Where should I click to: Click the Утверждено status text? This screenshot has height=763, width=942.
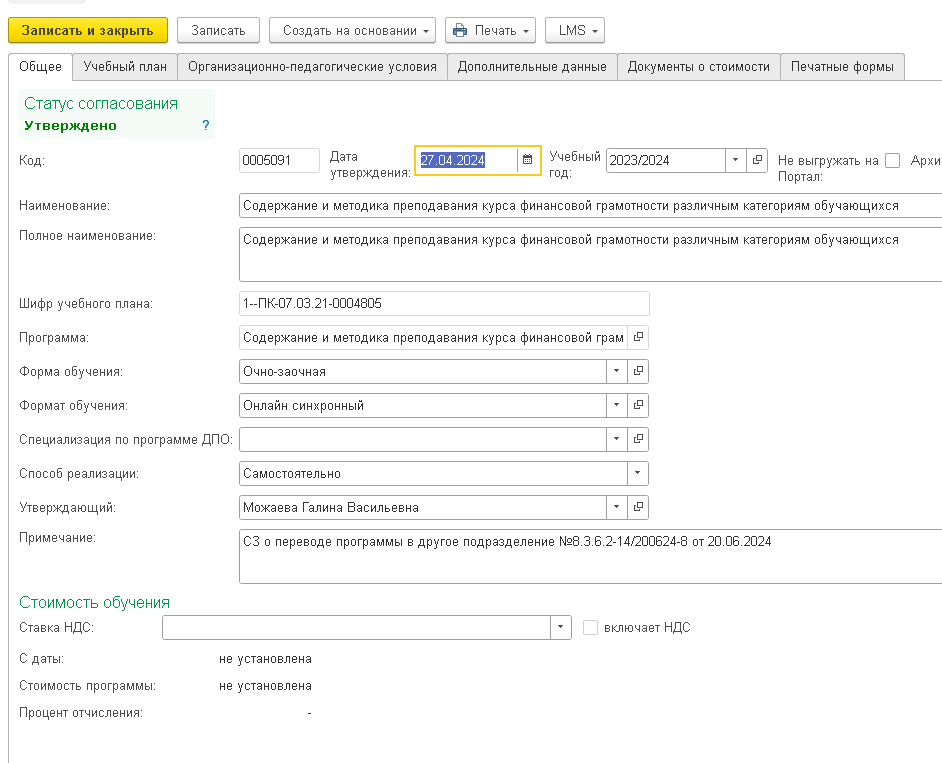[70, 126]
